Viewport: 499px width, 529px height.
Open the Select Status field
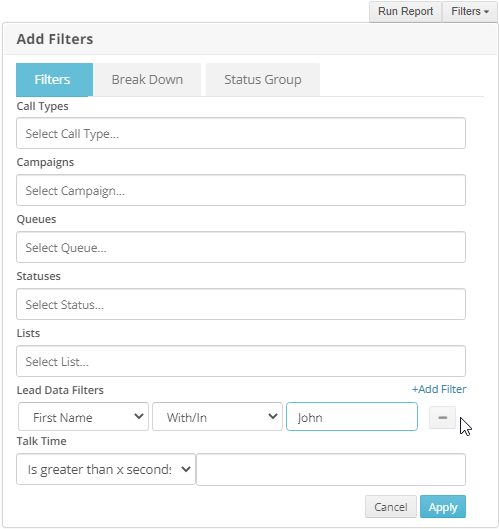(241, 304)
